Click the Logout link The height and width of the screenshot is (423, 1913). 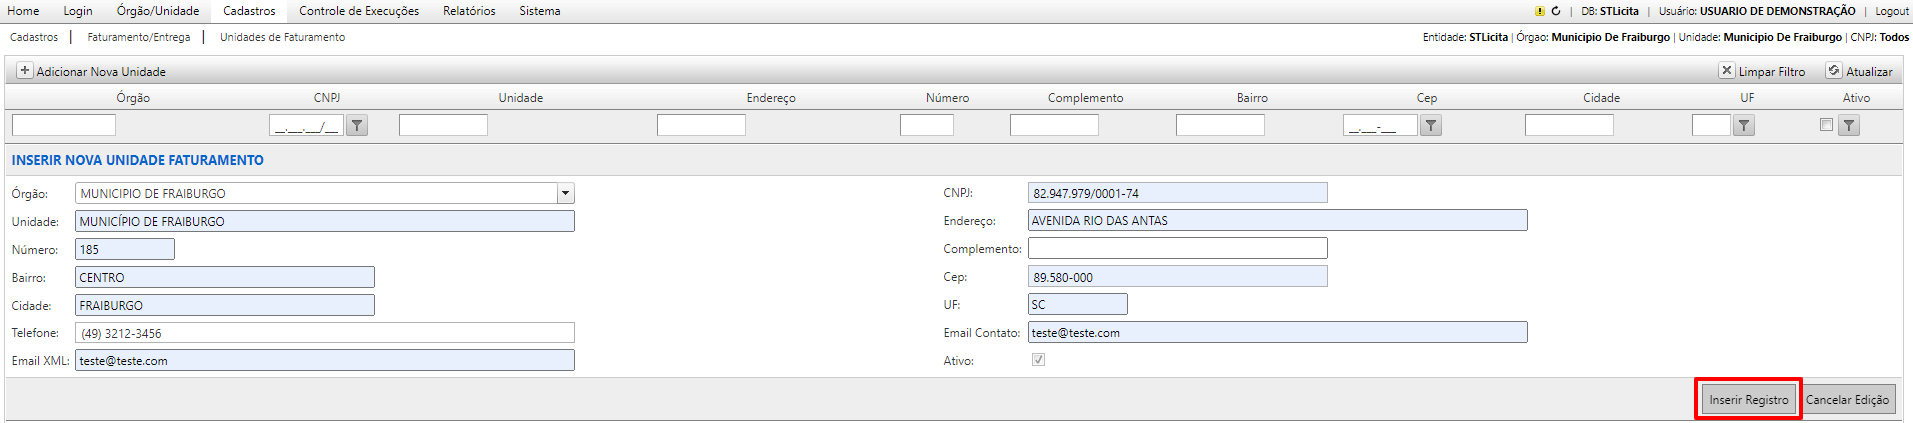pyautogui.click(x=1891, y=11)
